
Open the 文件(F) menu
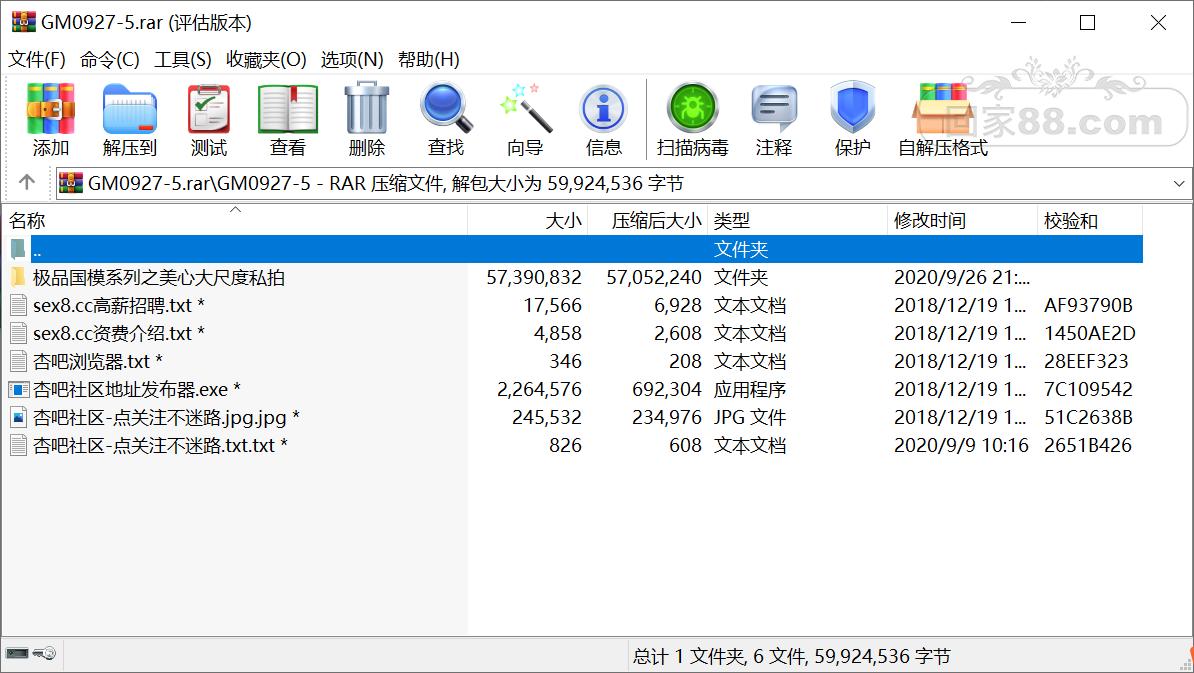37,60
